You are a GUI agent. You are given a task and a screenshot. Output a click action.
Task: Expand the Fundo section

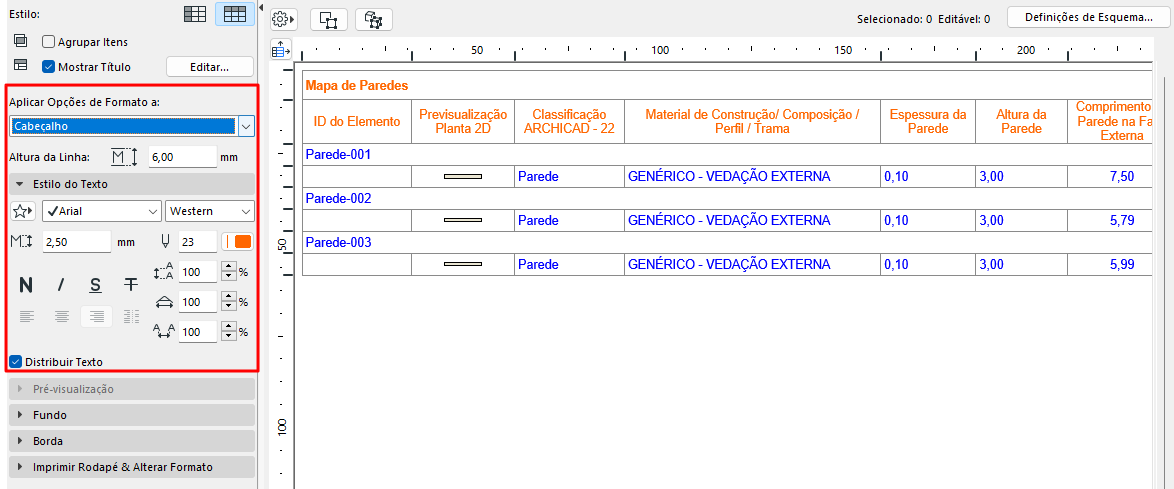coord(132,415)
